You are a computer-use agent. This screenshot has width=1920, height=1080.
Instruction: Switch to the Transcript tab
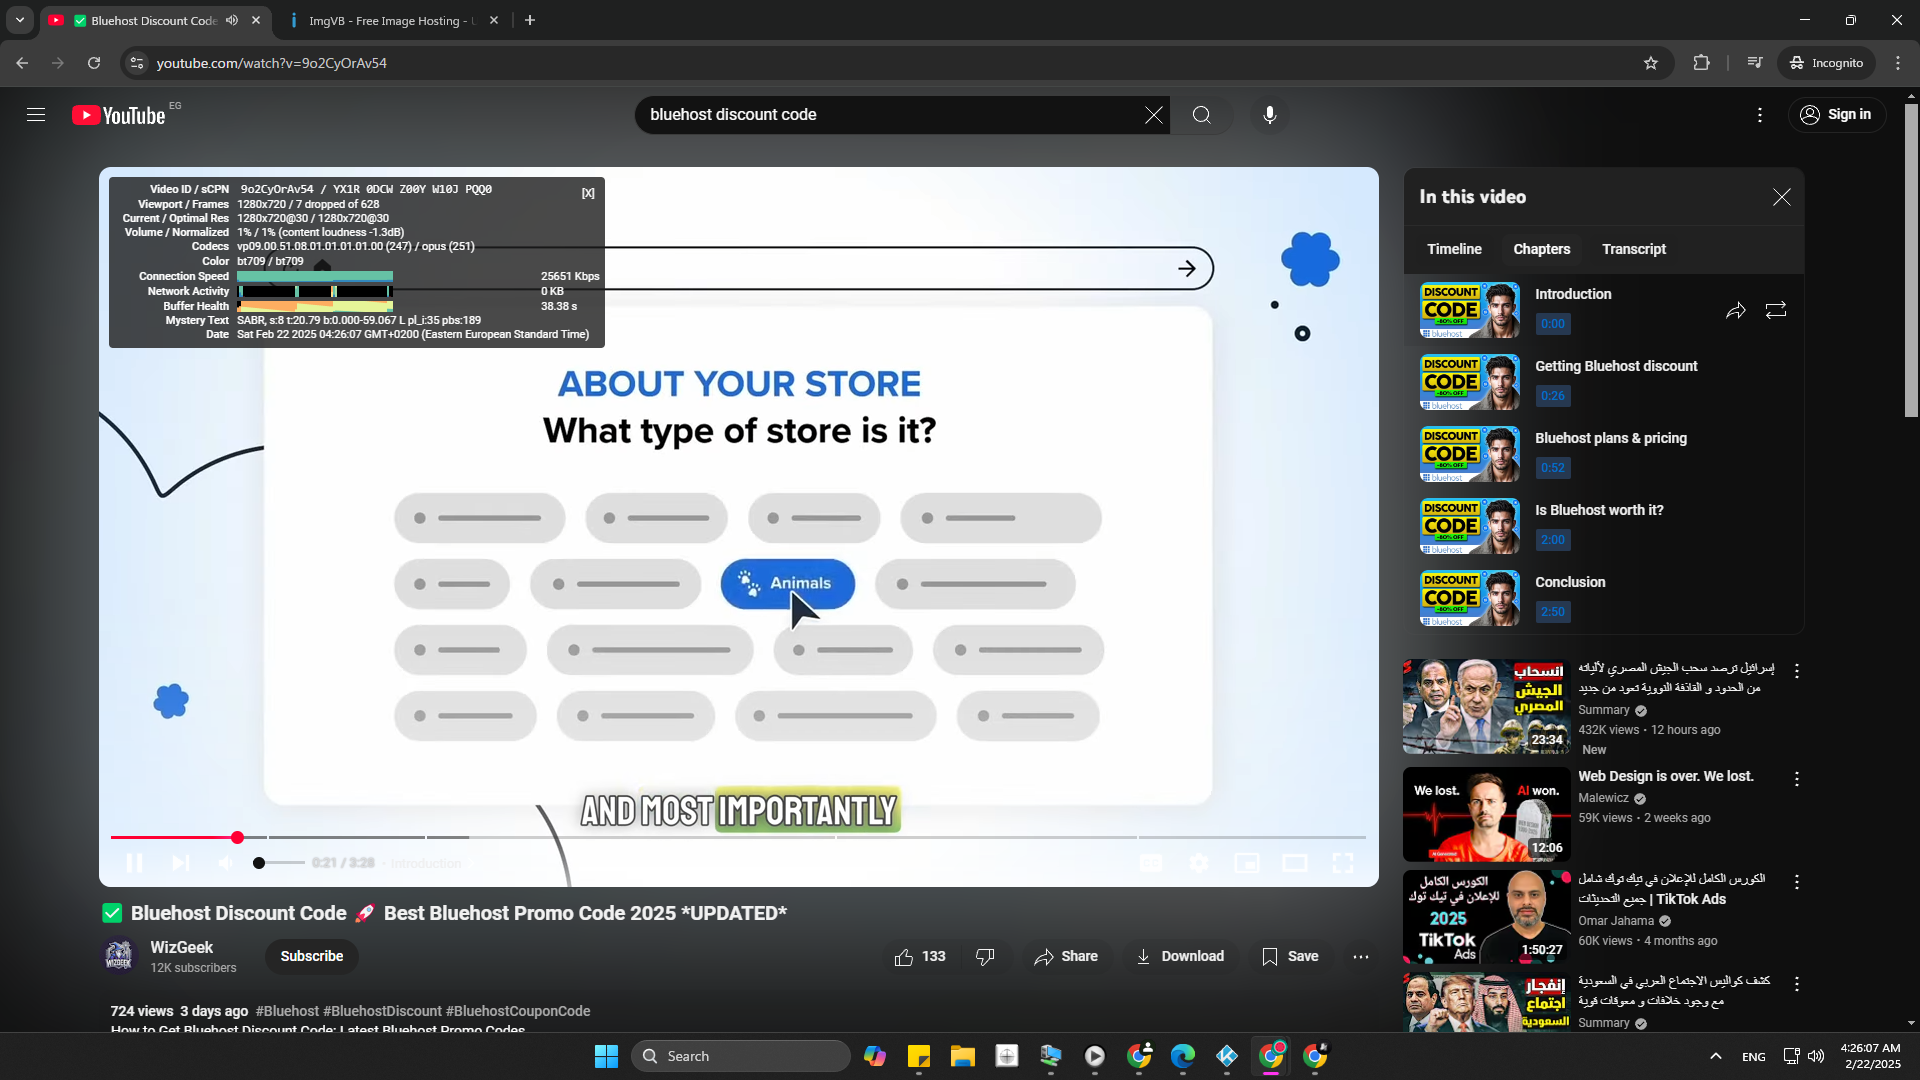click(1633, 249)
